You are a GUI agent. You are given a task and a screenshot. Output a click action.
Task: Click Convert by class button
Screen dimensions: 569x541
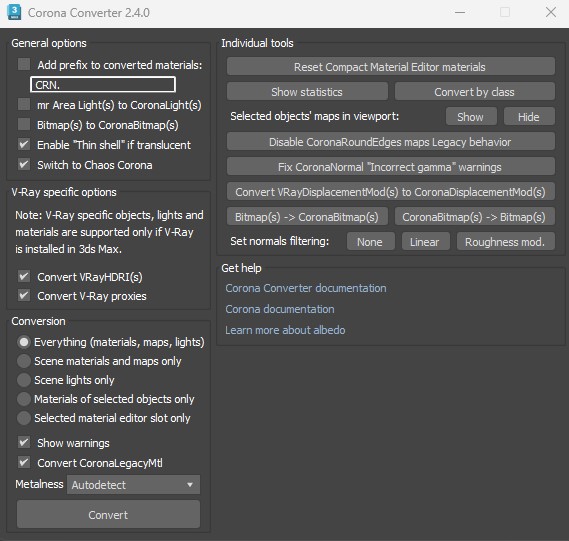[x=475, y=92]
